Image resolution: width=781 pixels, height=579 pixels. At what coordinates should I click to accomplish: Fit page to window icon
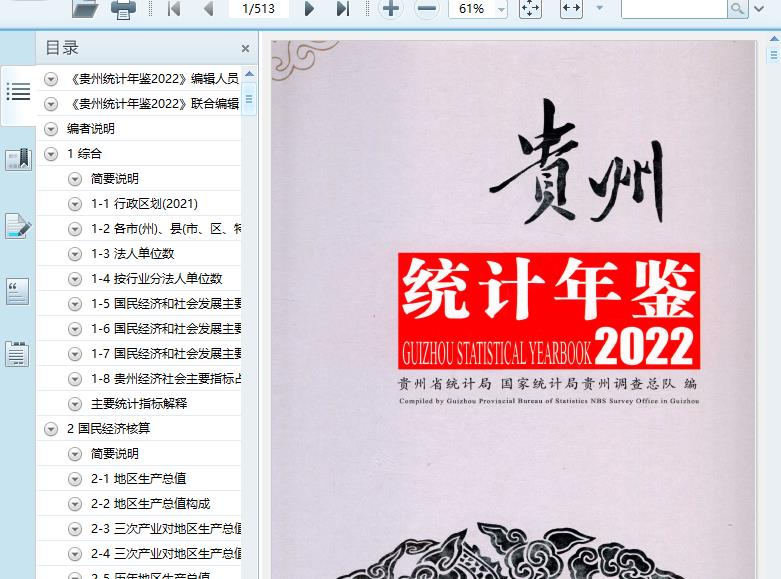click(x=530, y=8)
